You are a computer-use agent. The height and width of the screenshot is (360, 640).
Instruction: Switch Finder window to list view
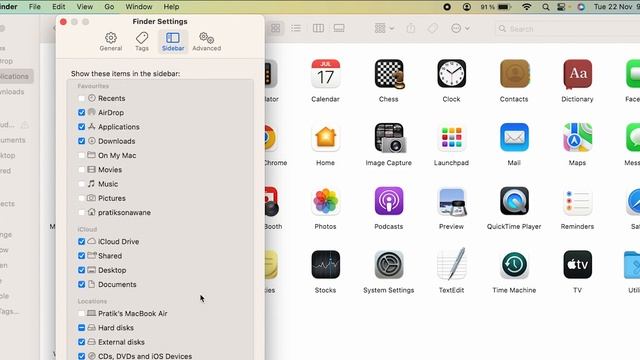[296, 28]
